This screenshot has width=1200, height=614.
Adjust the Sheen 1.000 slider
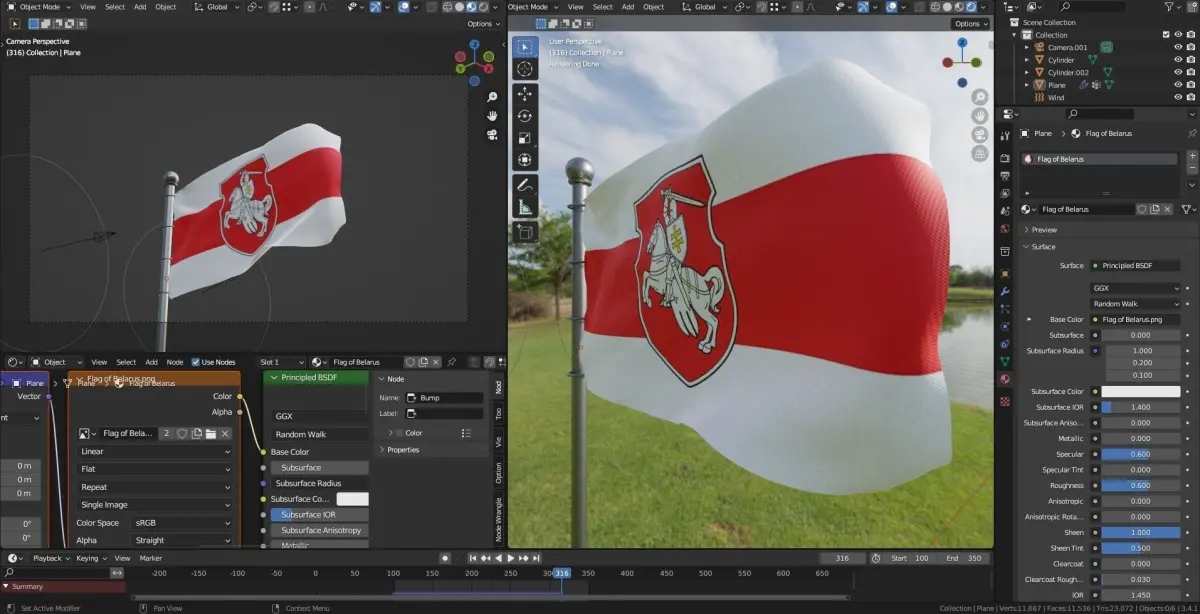1141,532
